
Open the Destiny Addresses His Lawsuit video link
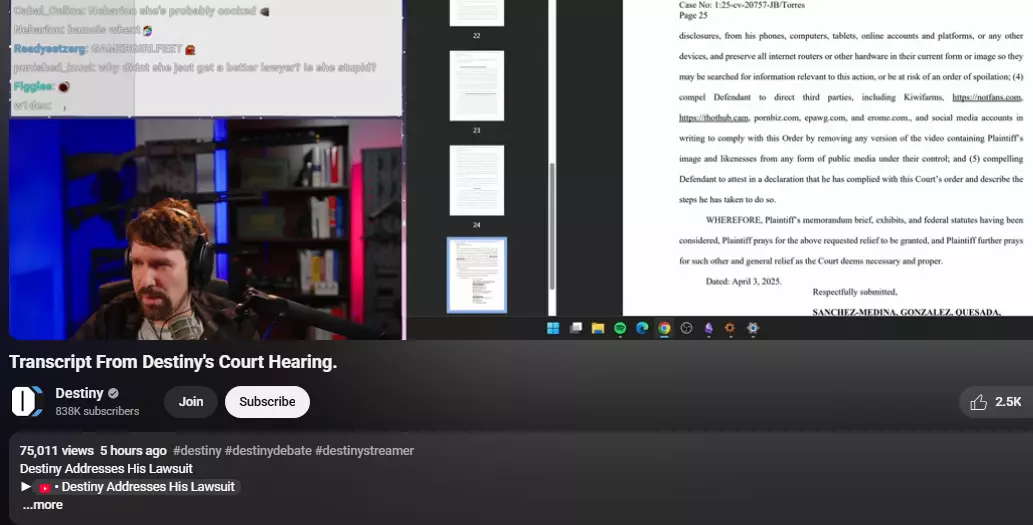point(137,487)
